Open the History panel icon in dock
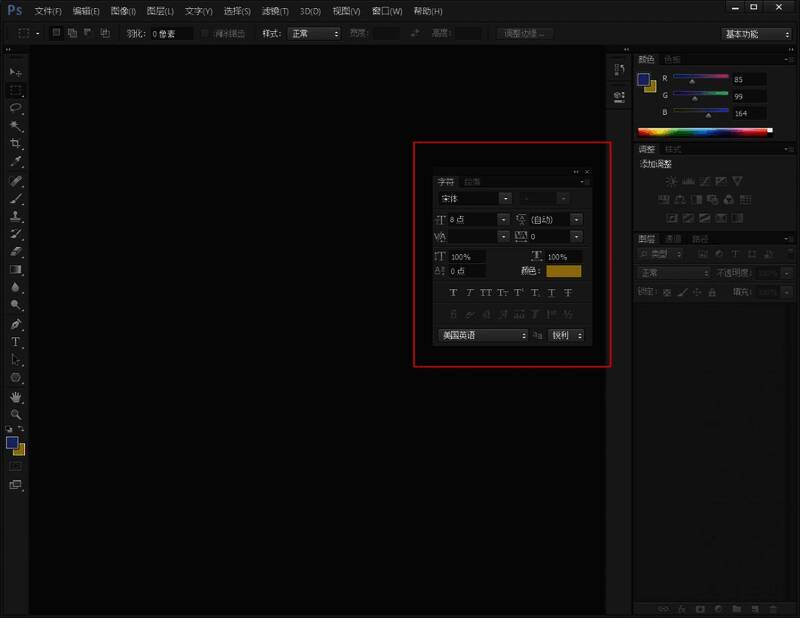800x618 pixels. (x=619, y=71)
